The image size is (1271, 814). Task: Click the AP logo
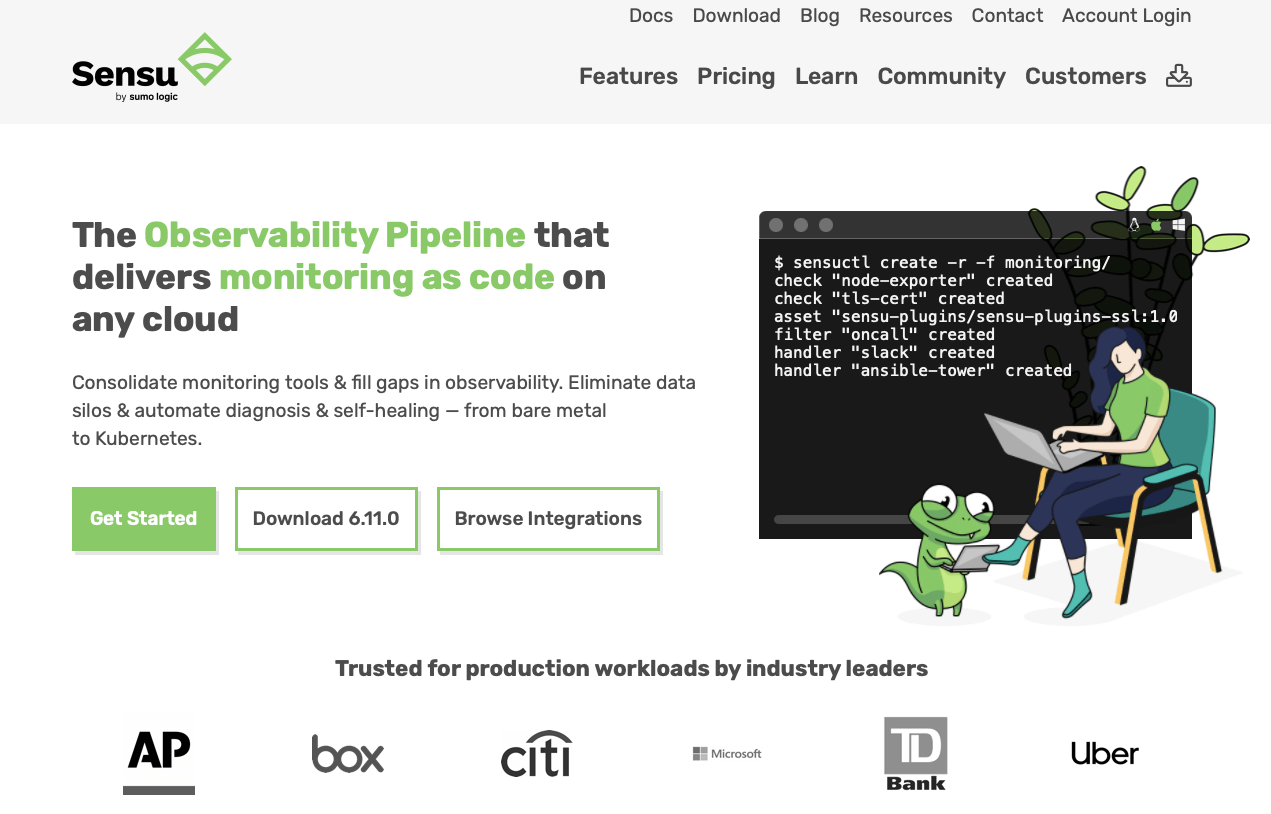159,761
